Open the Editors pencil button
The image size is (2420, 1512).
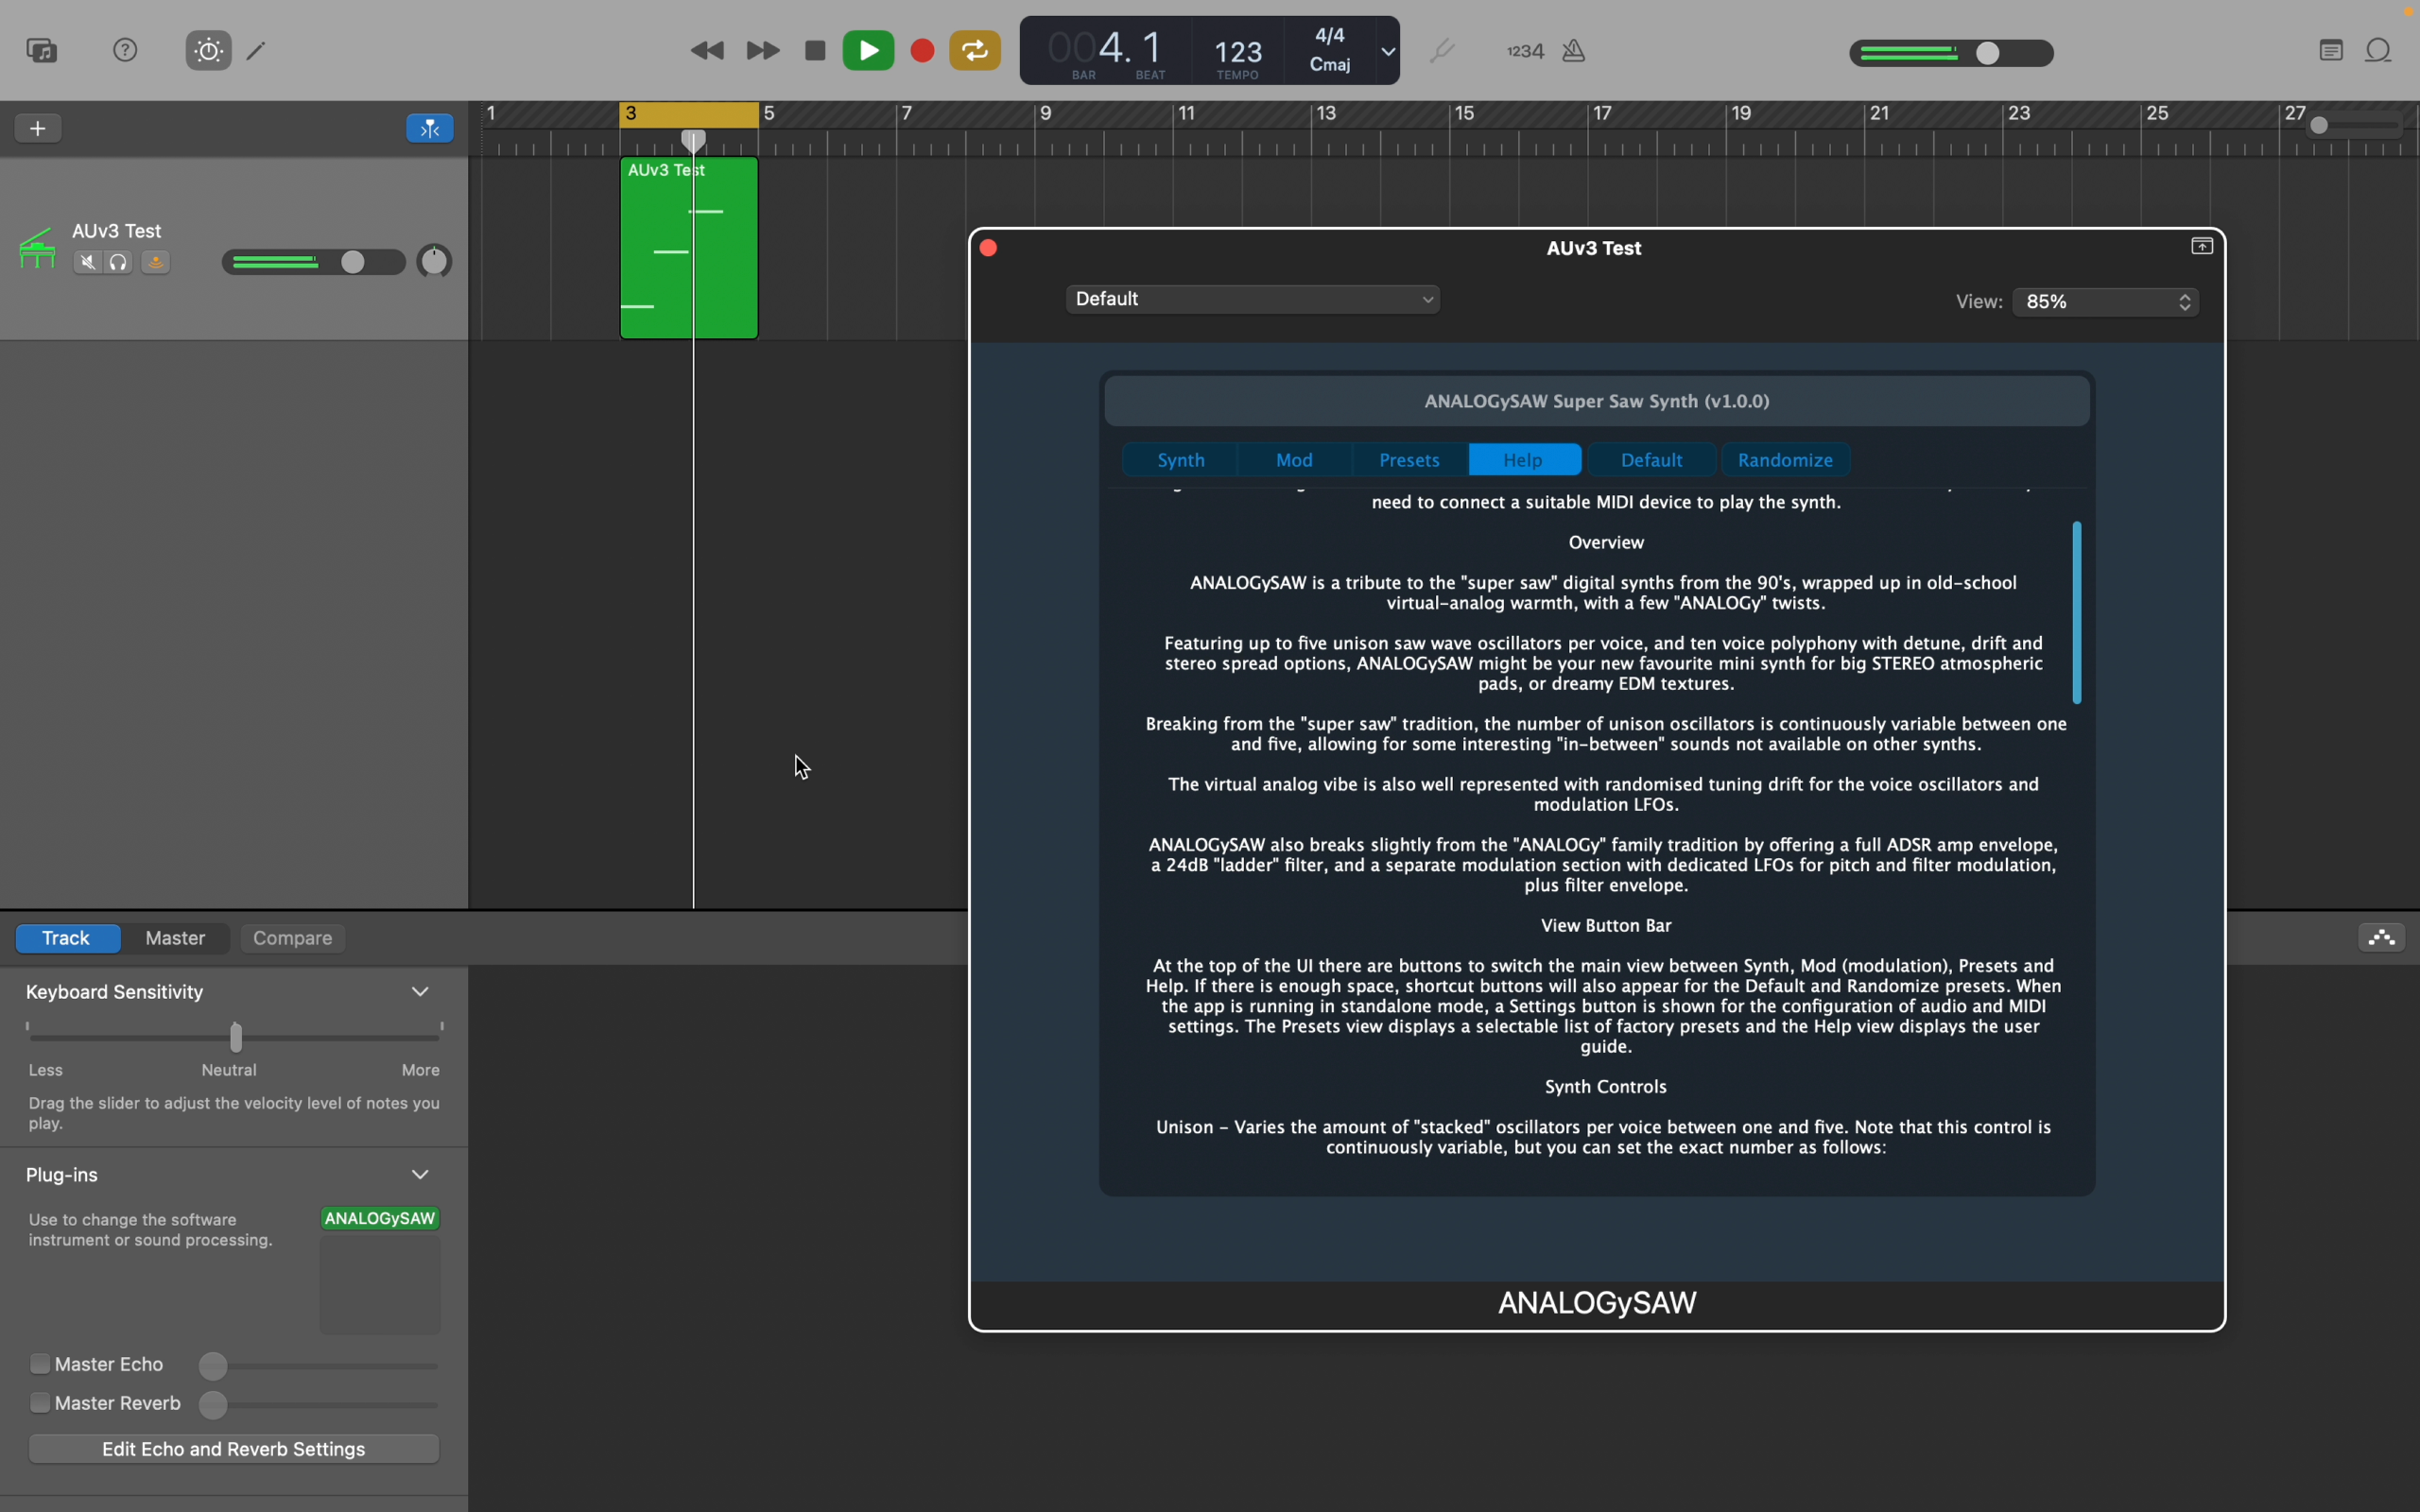pos(257,51)
